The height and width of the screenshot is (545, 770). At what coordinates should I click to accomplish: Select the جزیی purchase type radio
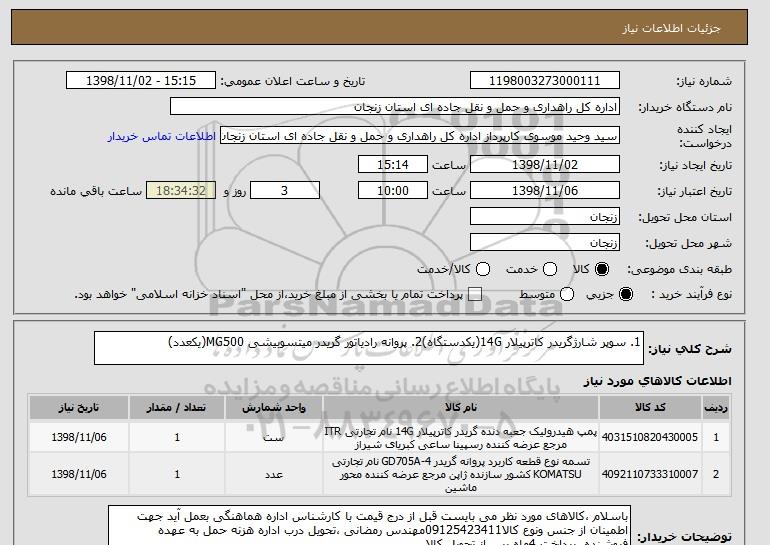point(626,294)
